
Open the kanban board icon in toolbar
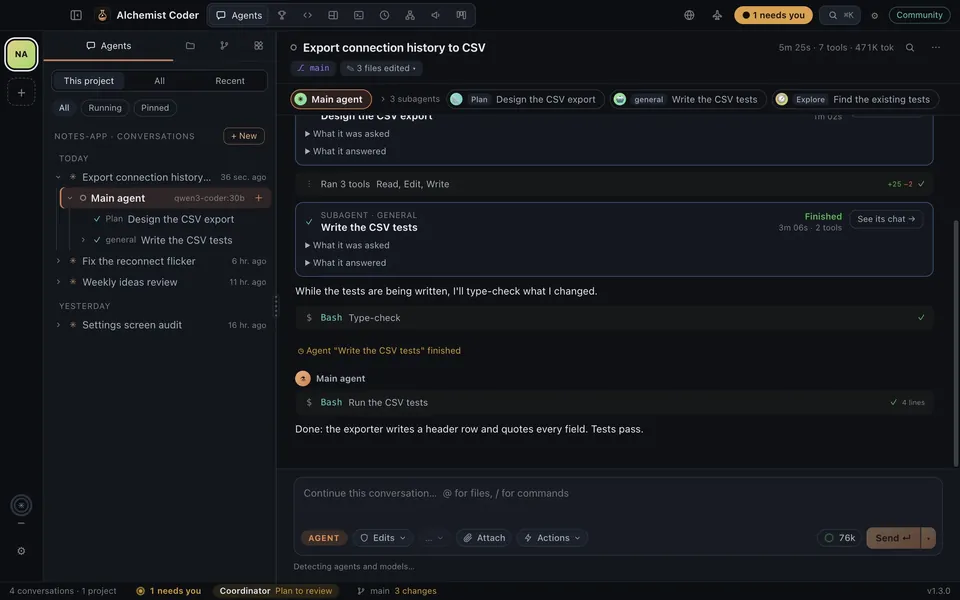click(x=461, y=15)
